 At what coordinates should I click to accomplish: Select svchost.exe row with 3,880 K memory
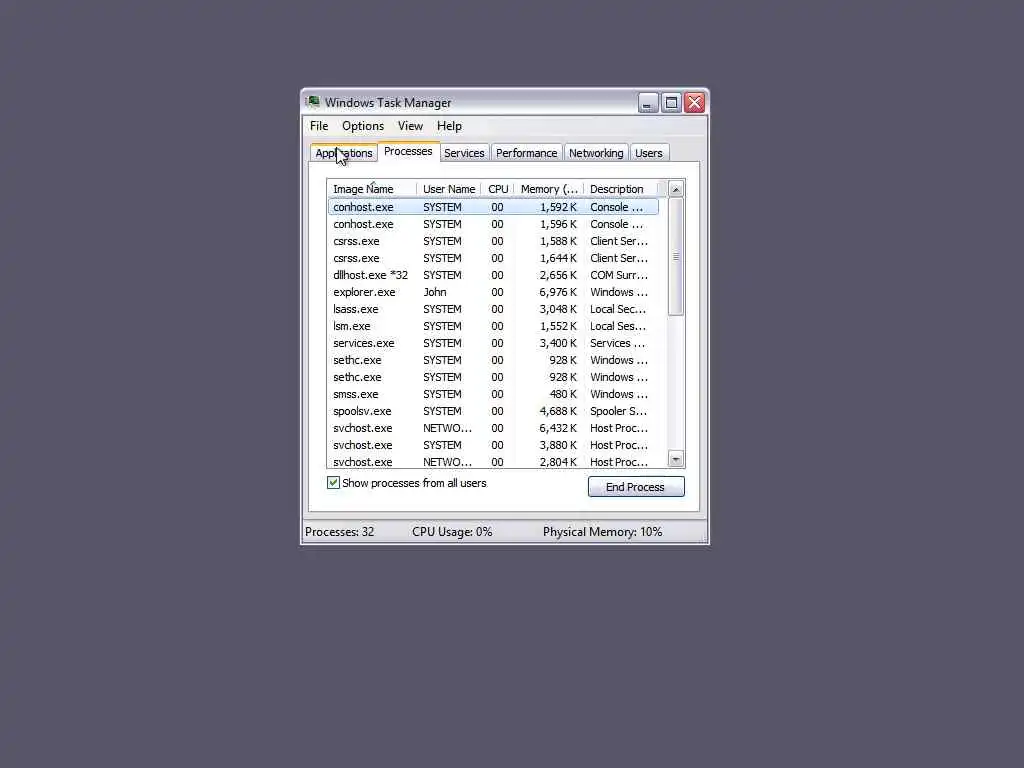click(x=493, y=445)
